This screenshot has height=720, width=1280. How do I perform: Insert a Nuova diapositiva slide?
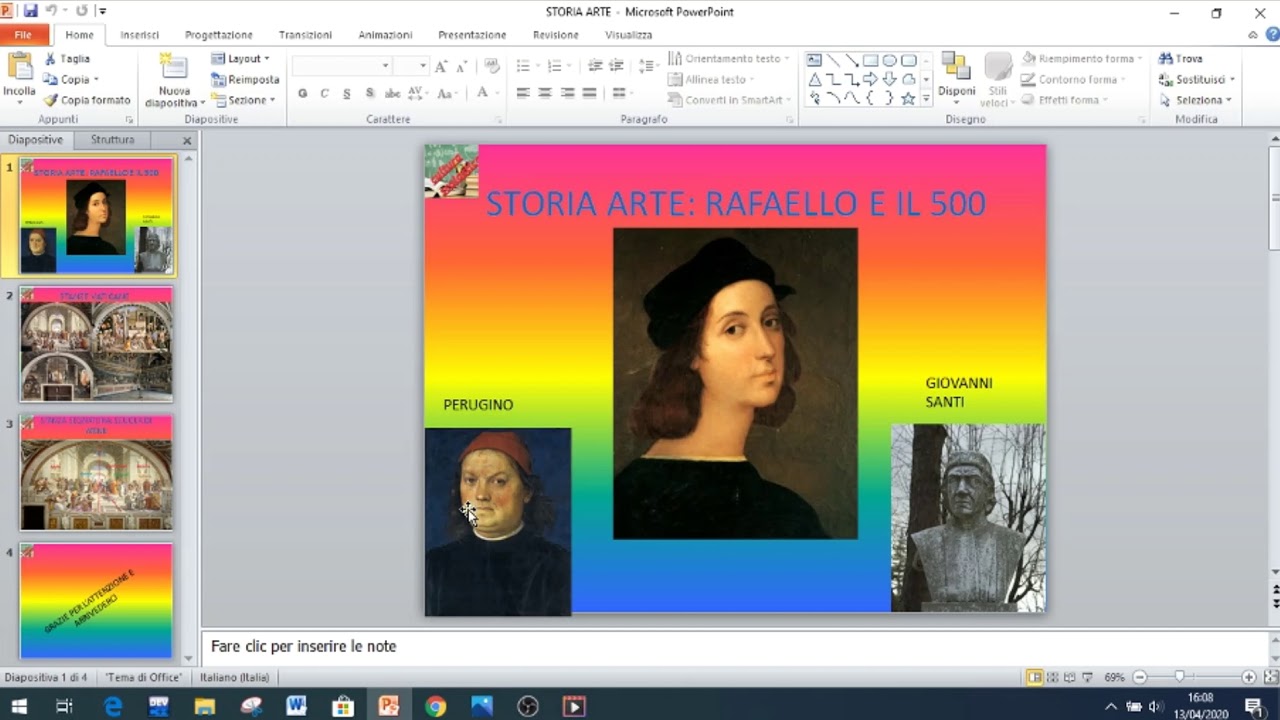174,80
